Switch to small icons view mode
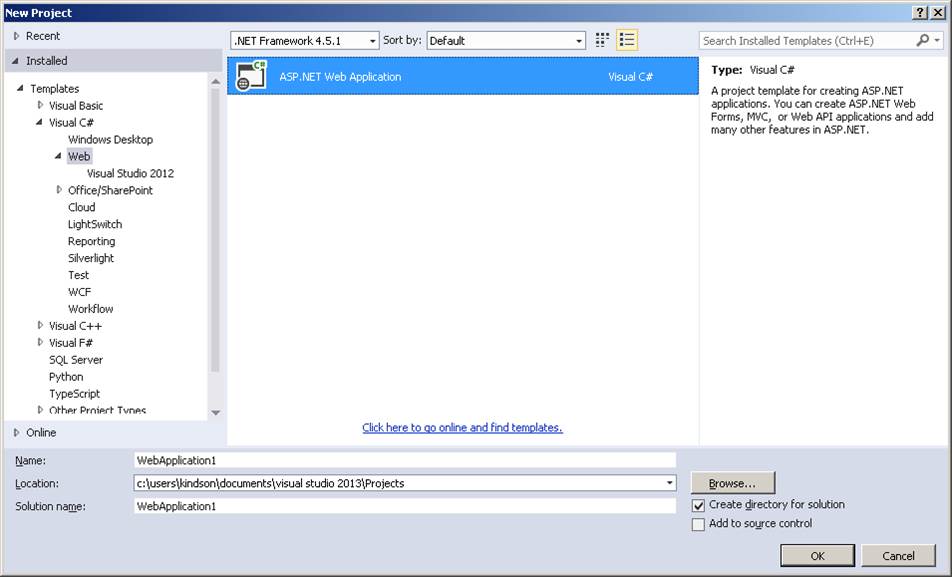Screen dimensions: 952x577 tap(600, 40)
